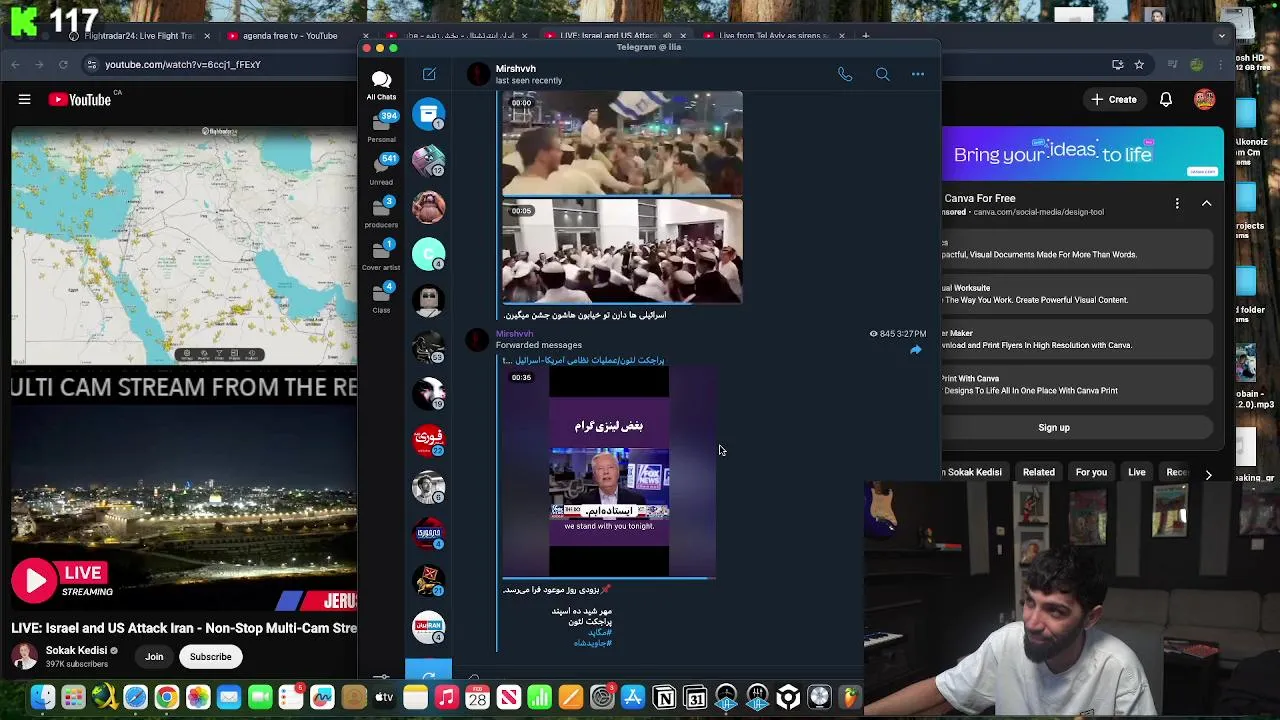Open the Canva 'Bring your ideas to life' banner
This screenshot has width=1280, height=720.
pyautogui.click(x=1083, y=153)
